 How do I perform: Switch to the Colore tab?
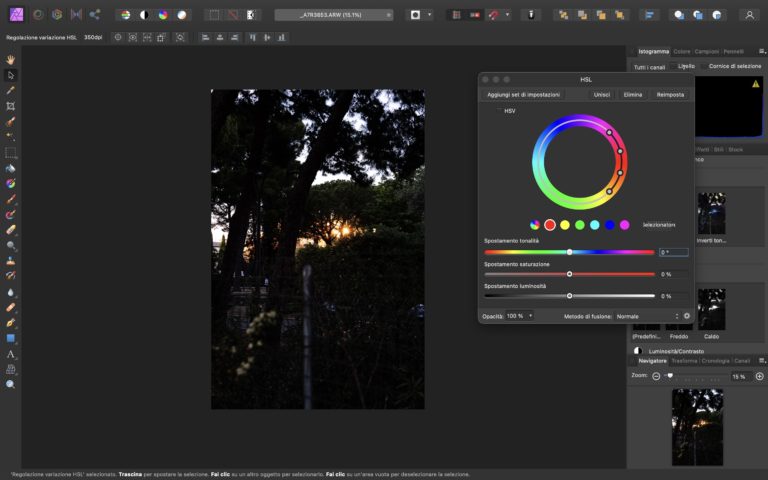[x=681, y=51]
